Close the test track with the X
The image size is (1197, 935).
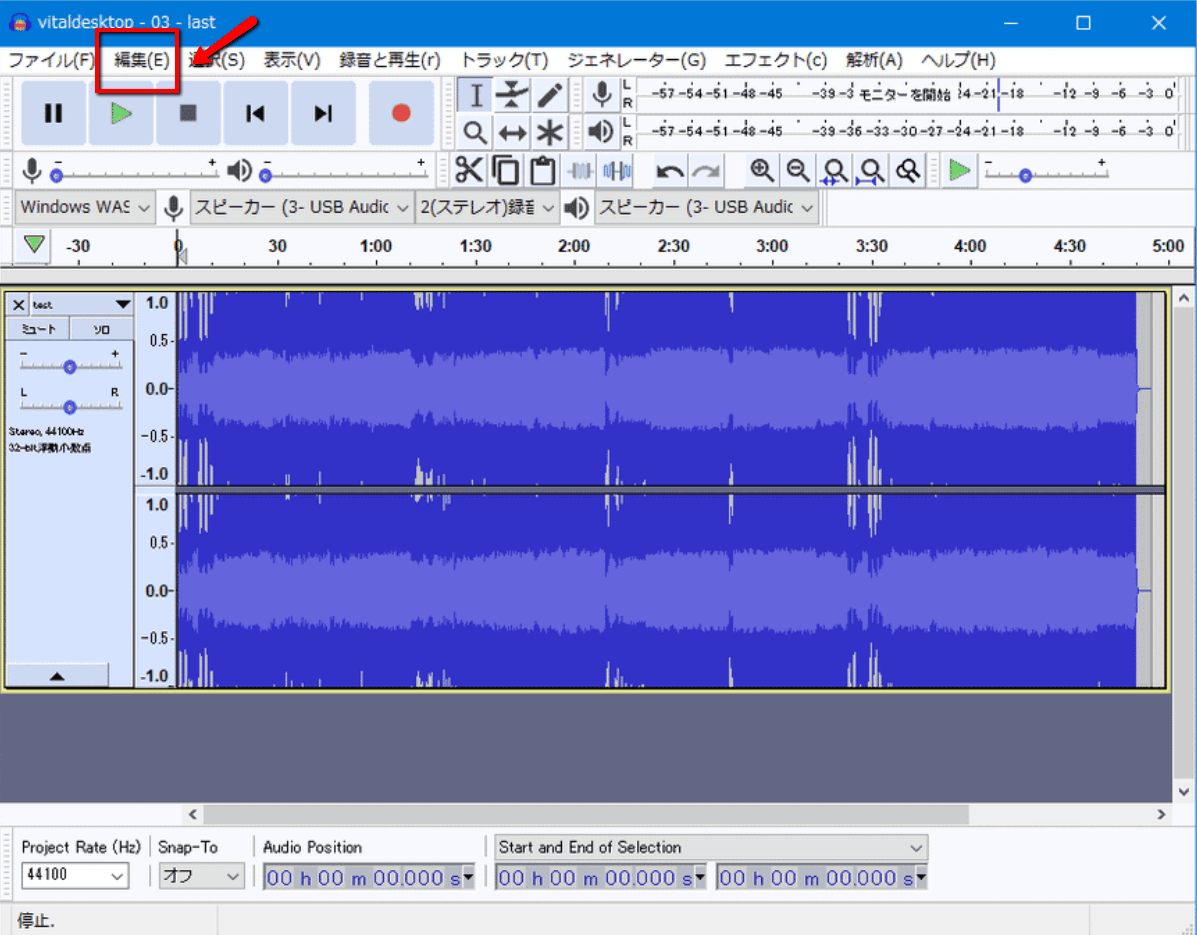coord(18,304)
